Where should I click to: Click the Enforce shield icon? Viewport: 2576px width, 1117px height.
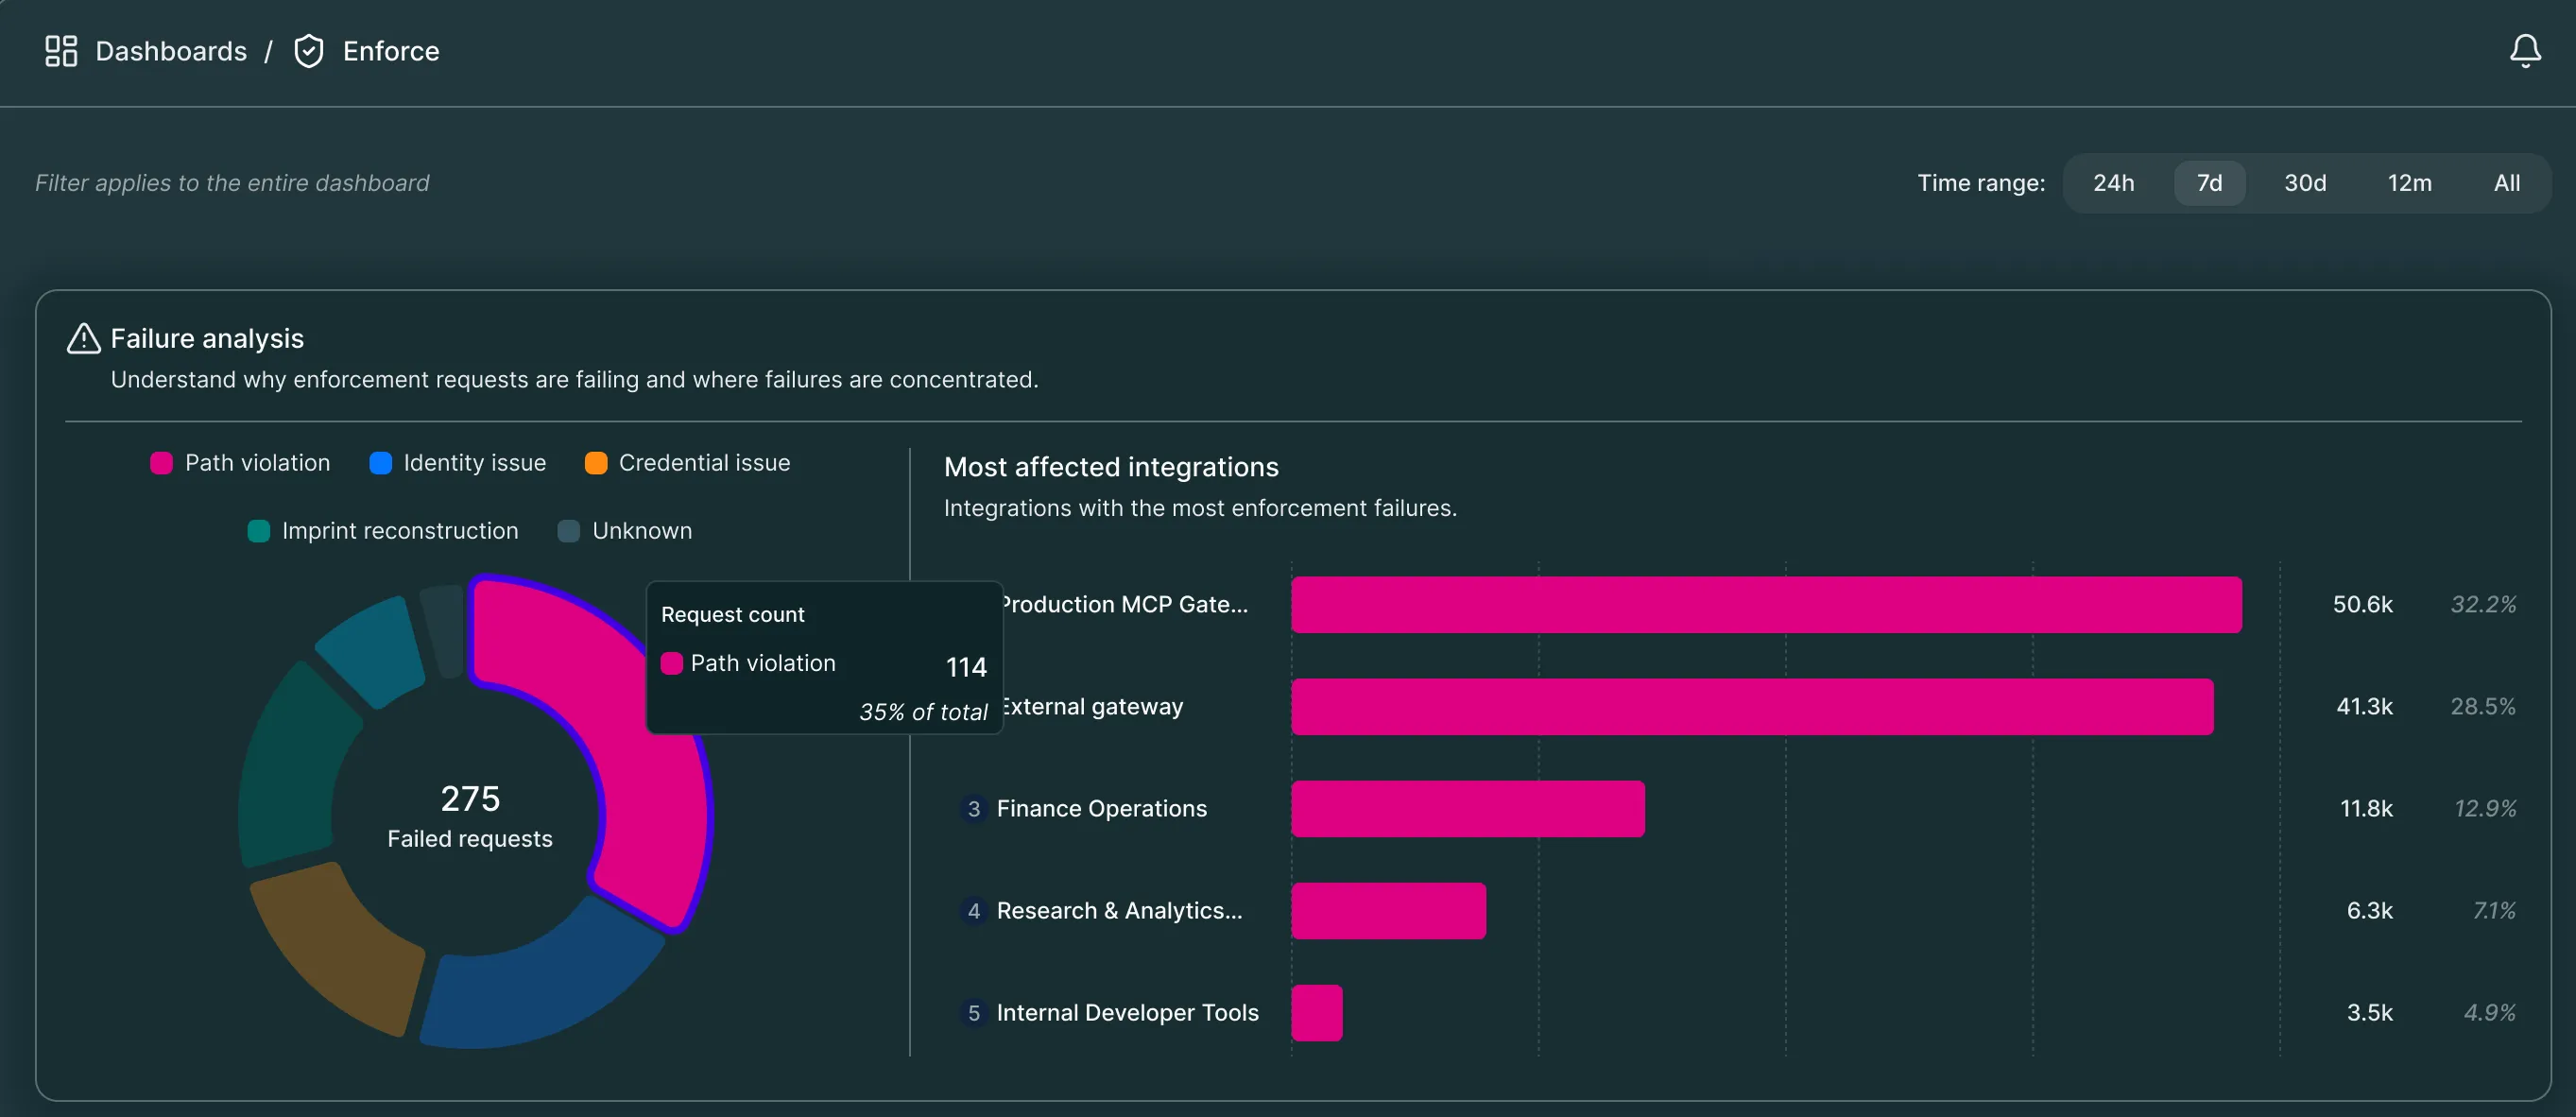pos(309,51)
